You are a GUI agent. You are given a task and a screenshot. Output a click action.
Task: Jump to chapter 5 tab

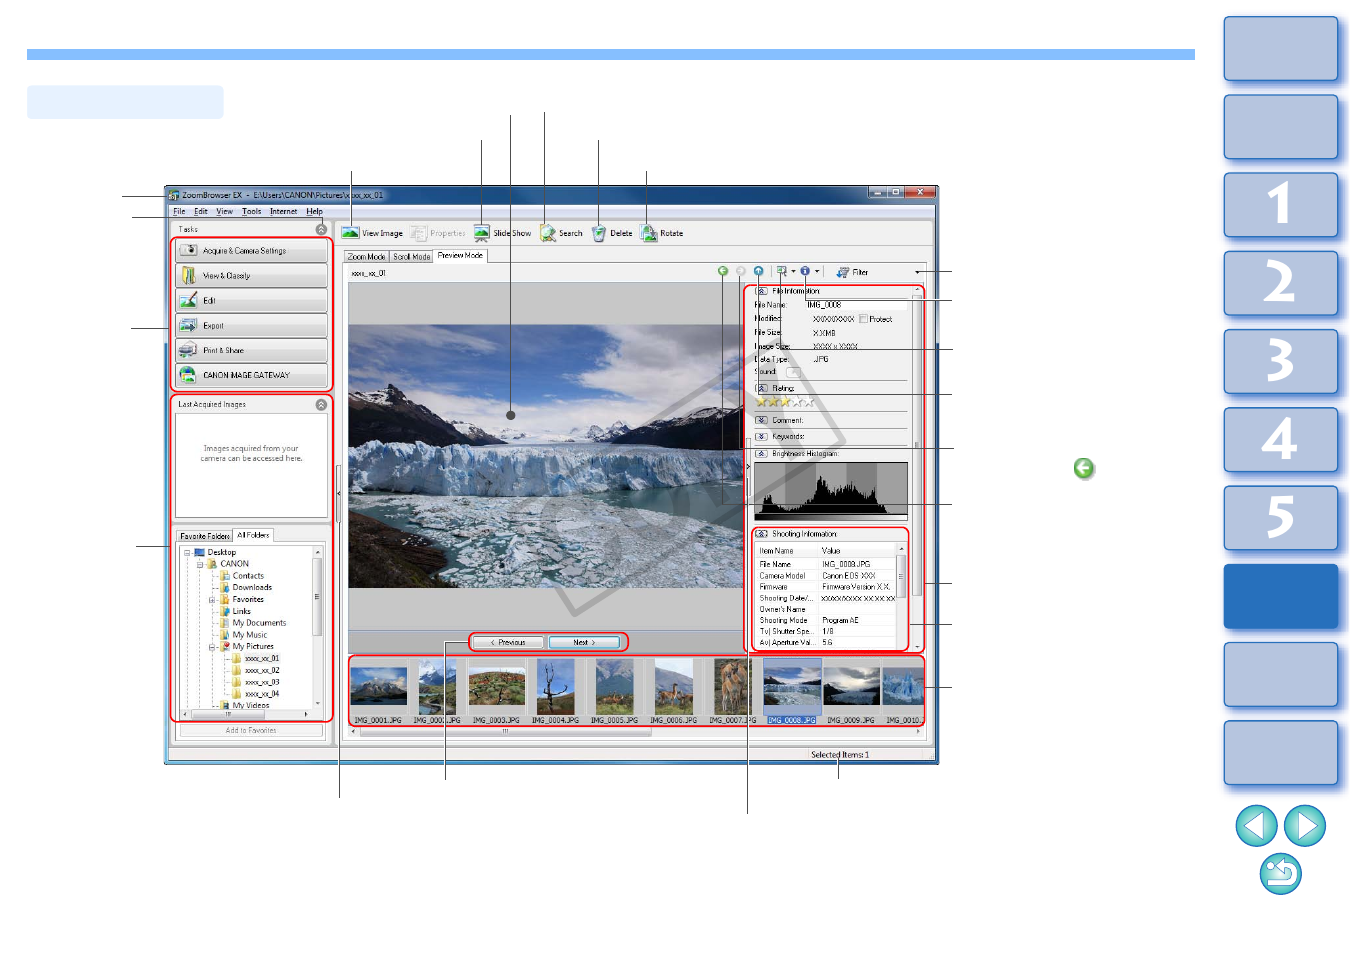1281,518
